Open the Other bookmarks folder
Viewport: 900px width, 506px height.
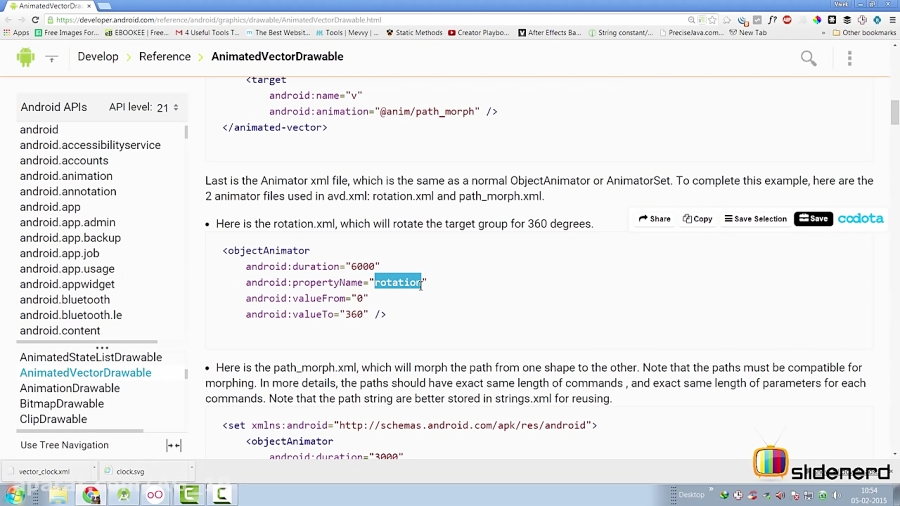(864, 33)
